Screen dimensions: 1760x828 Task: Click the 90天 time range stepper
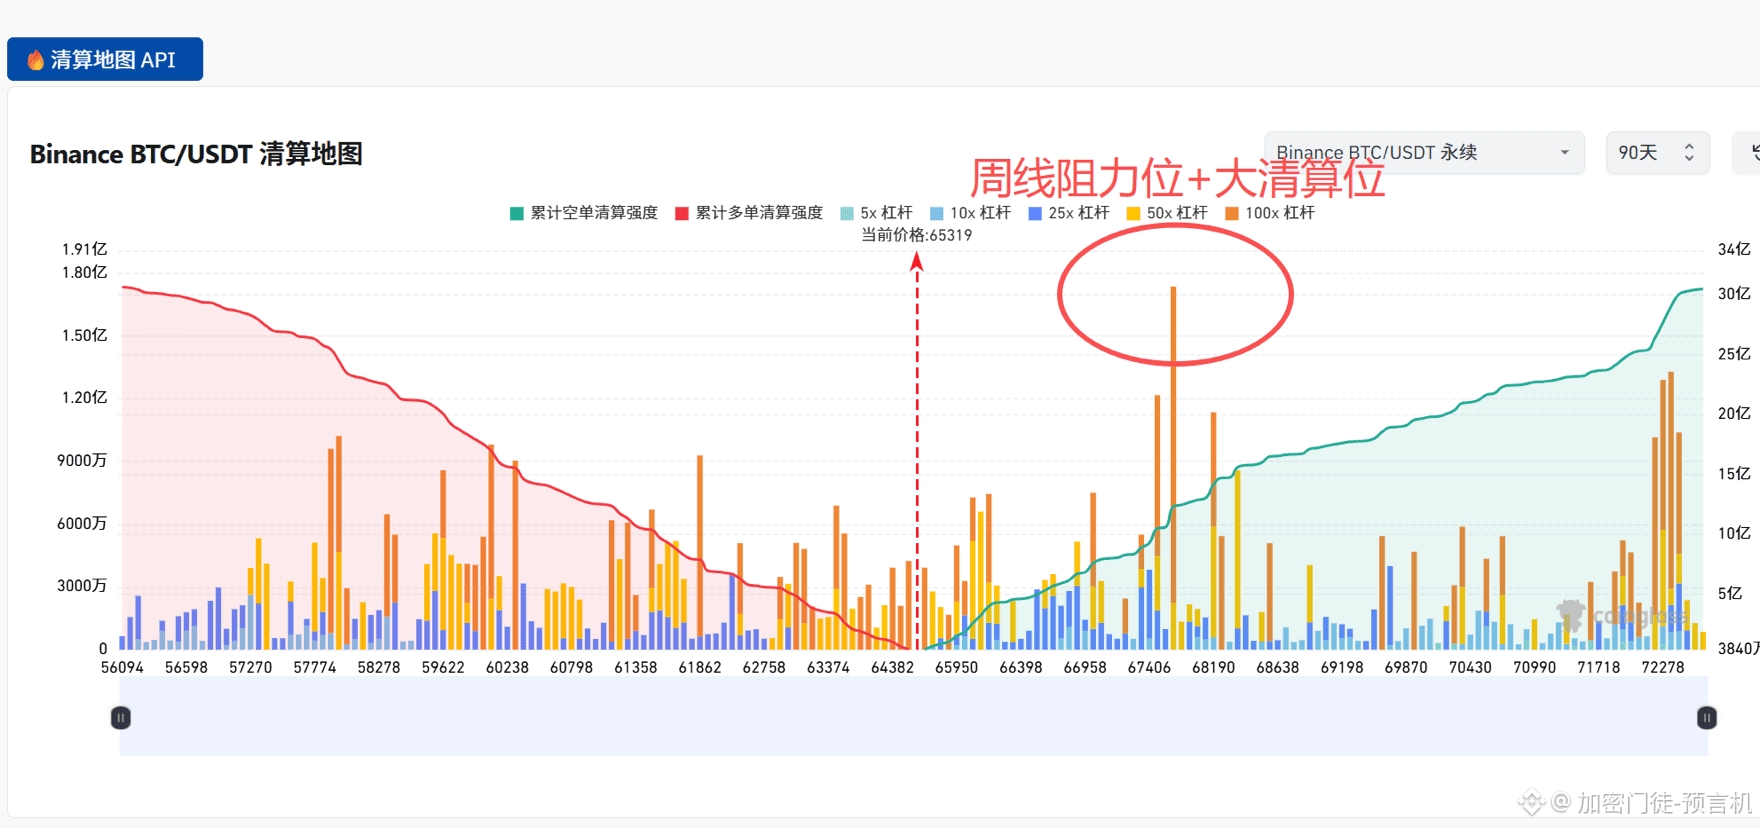point(1657,153)
